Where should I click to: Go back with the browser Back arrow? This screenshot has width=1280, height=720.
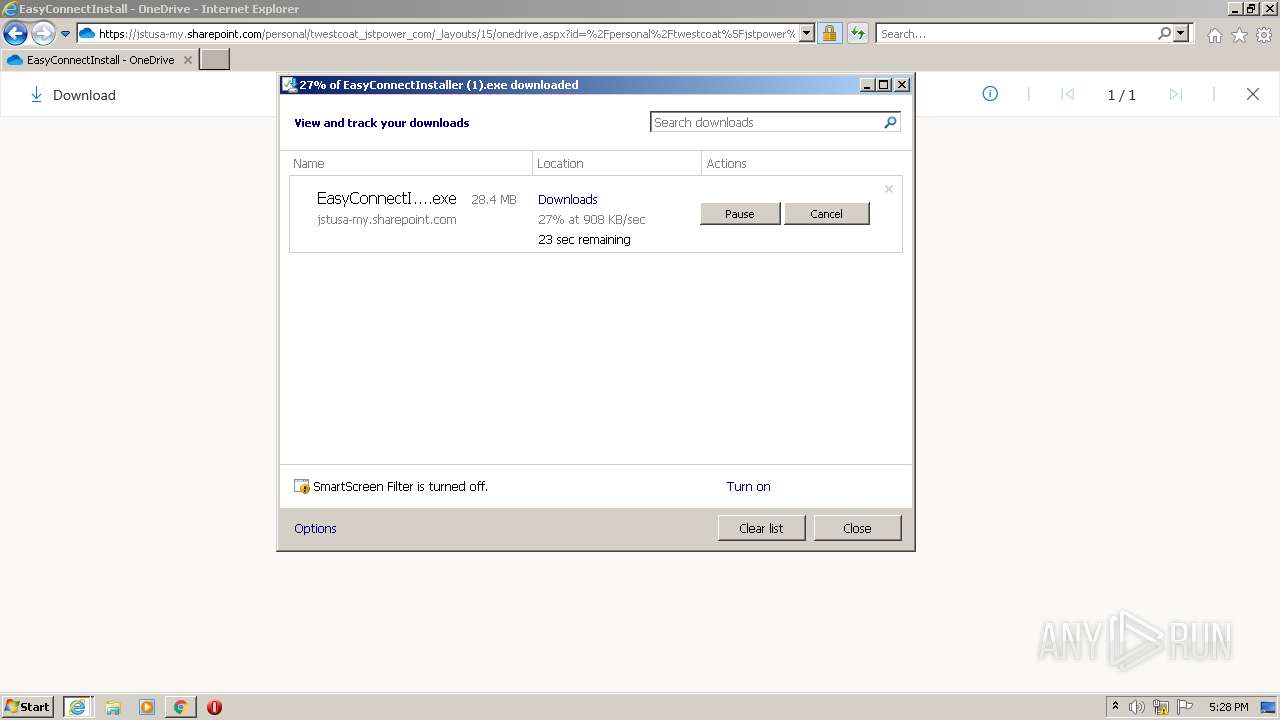[15, 33]
